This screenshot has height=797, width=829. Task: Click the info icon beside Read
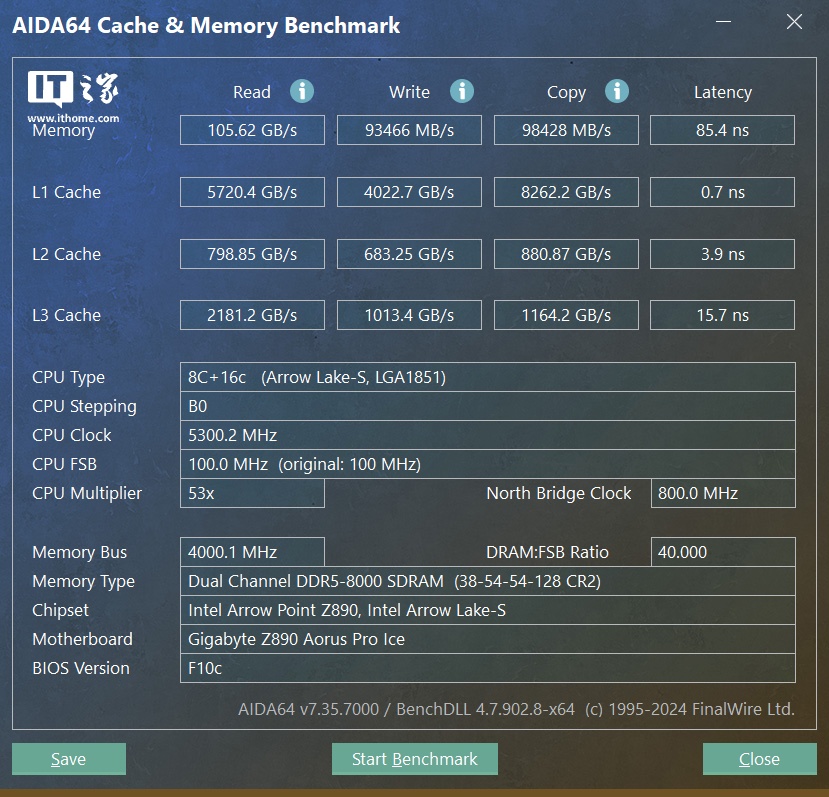[302, 91]
